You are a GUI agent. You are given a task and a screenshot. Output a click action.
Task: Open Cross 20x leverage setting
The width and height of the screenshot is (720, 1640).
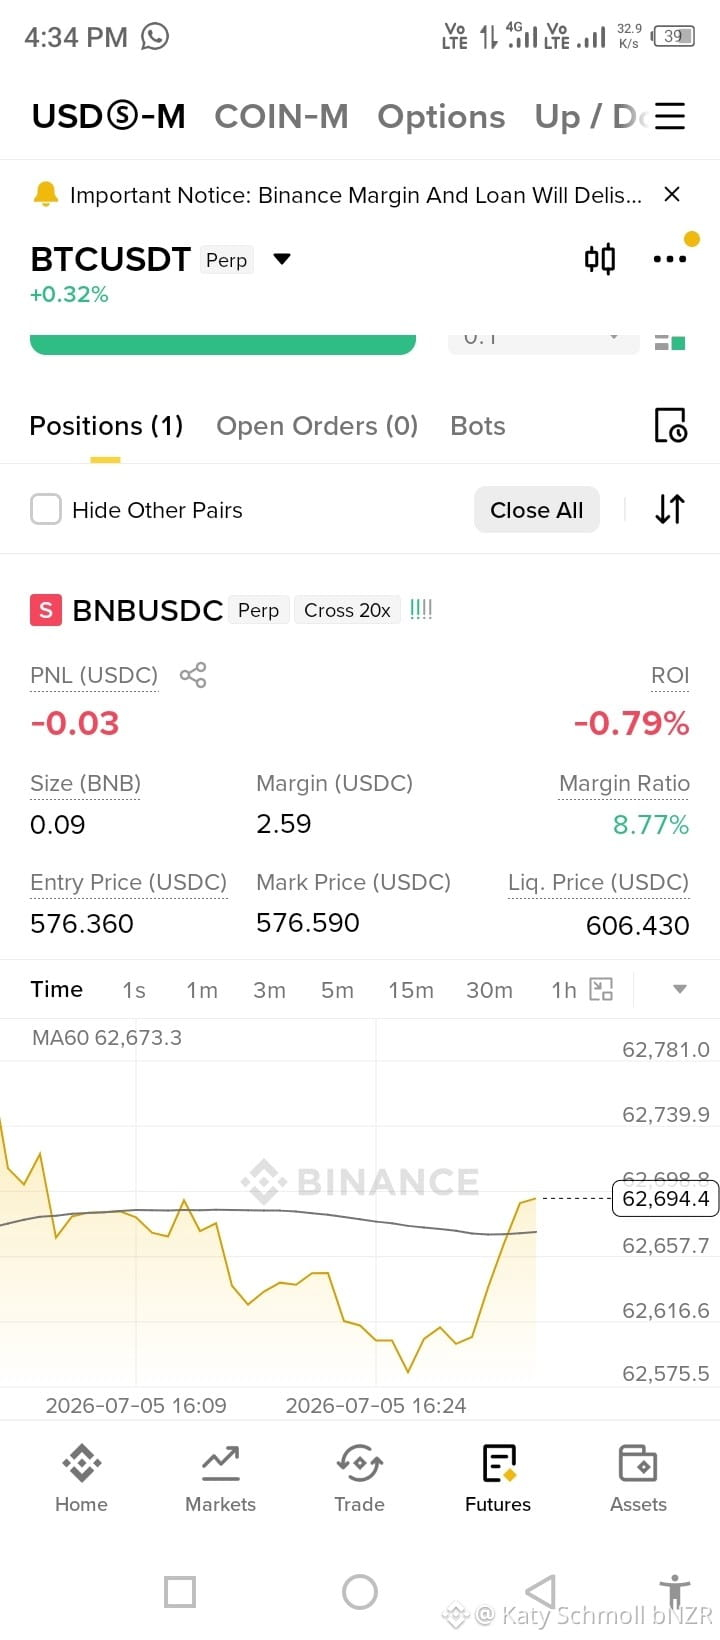(x=347, y=610)
